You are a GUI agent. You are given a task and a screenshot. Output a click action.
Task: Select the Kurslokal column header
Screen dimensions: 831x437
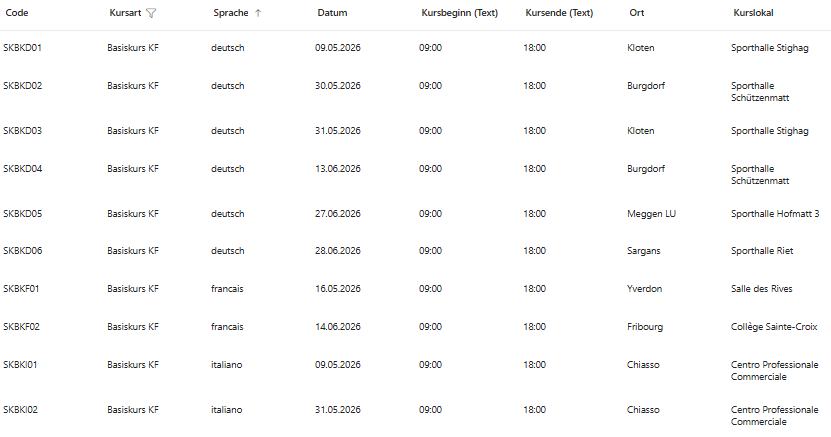[753, 13]
